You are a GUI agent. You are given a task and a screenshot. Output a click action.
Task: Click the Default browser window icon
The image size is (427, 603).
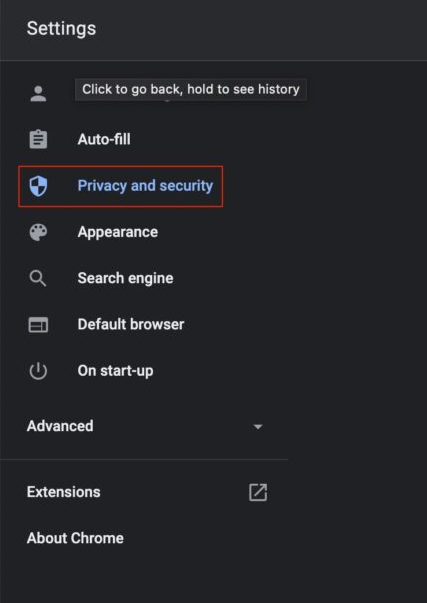pos(38,325)
